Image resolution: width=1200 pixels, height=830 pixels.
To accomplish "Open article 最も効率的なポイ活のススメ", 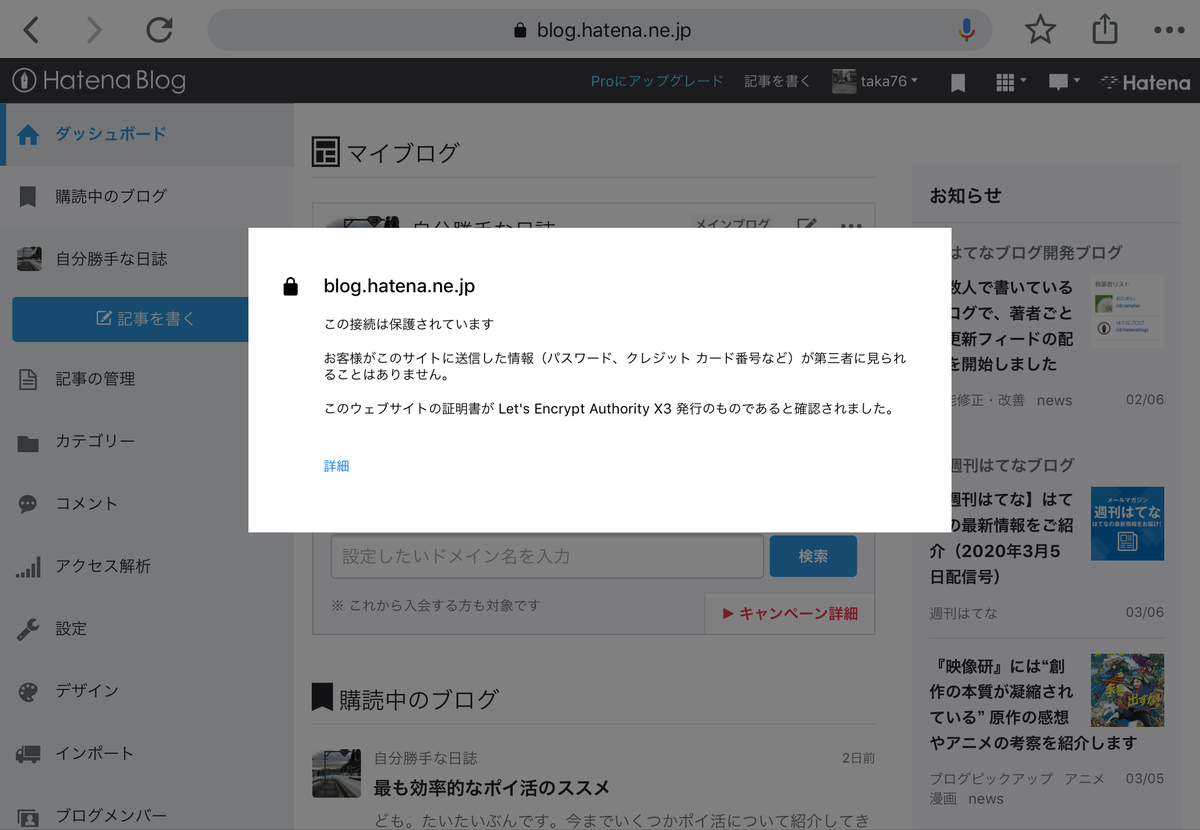I will tap(491, 788).
